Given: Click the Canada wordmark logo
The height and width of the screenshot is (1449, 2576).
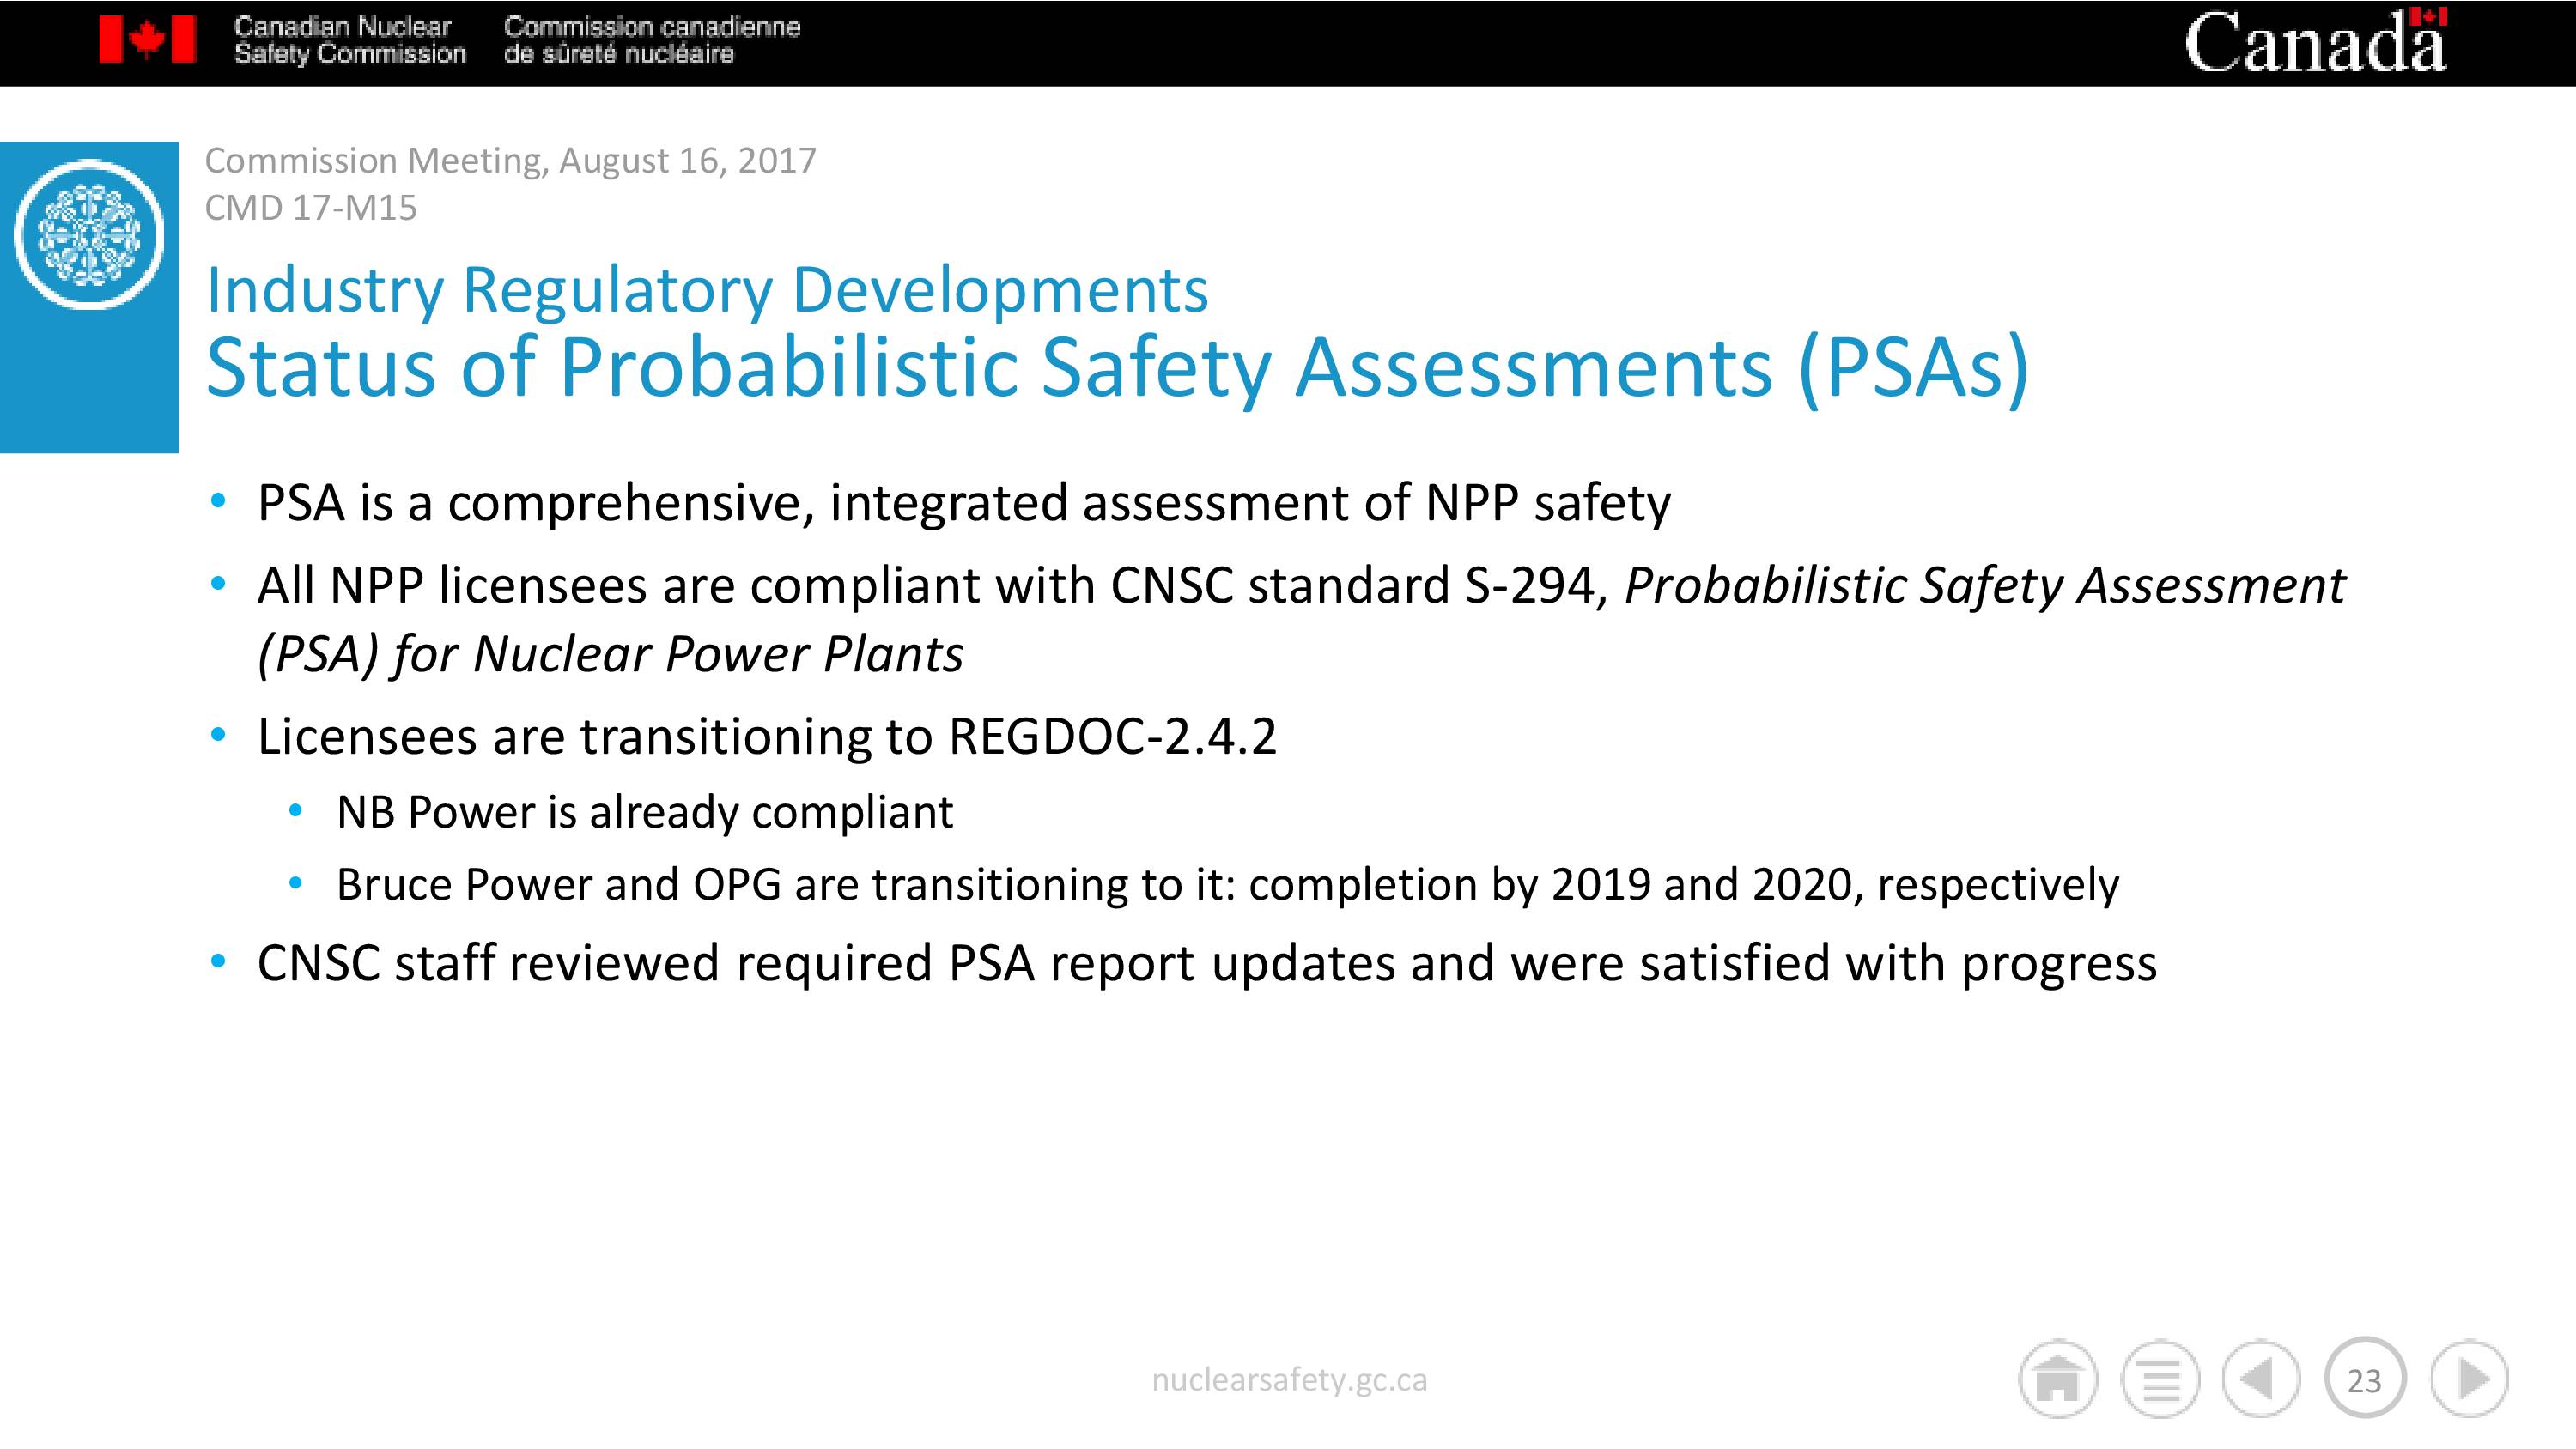Looking at the screenshot, I should [x=2316, y=41].
